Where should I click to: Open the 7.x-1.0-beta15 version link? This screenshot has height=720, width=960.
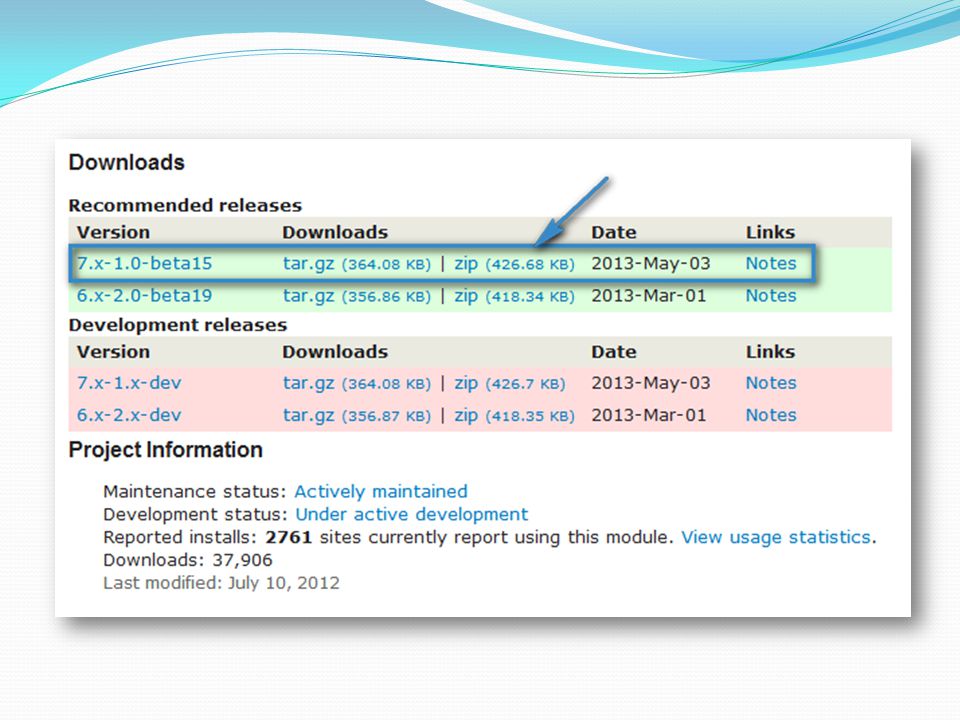point(144,263)
